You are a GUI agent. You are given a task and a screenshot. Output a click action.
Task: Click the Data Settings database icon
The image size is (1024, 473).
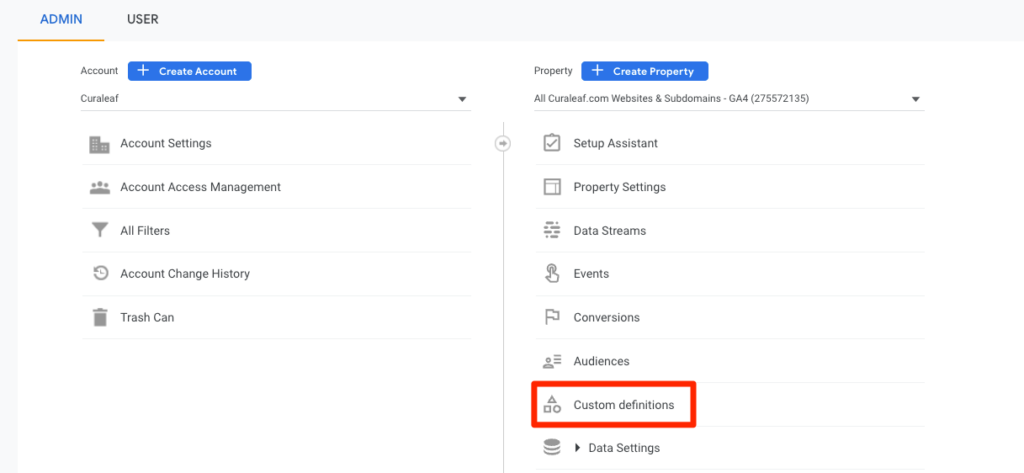pos(552,448)
